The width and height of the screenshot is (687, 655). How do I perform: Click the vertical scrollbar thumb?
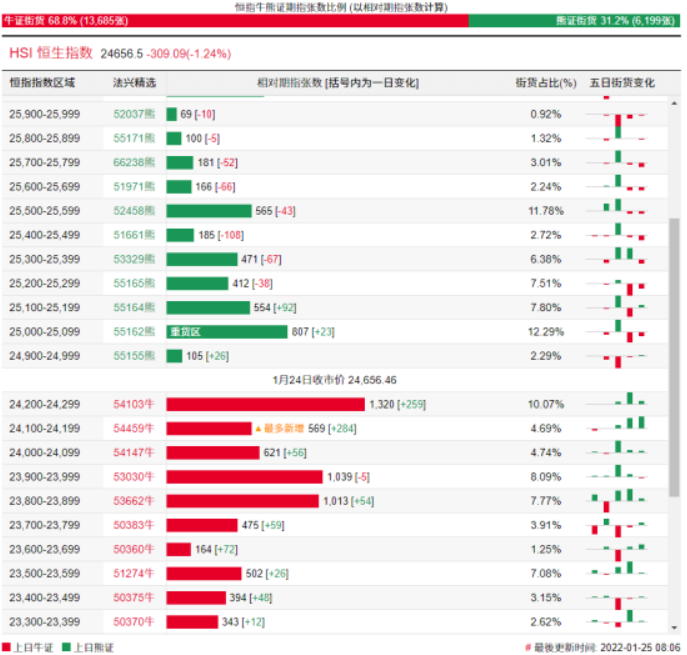[674, 357]
